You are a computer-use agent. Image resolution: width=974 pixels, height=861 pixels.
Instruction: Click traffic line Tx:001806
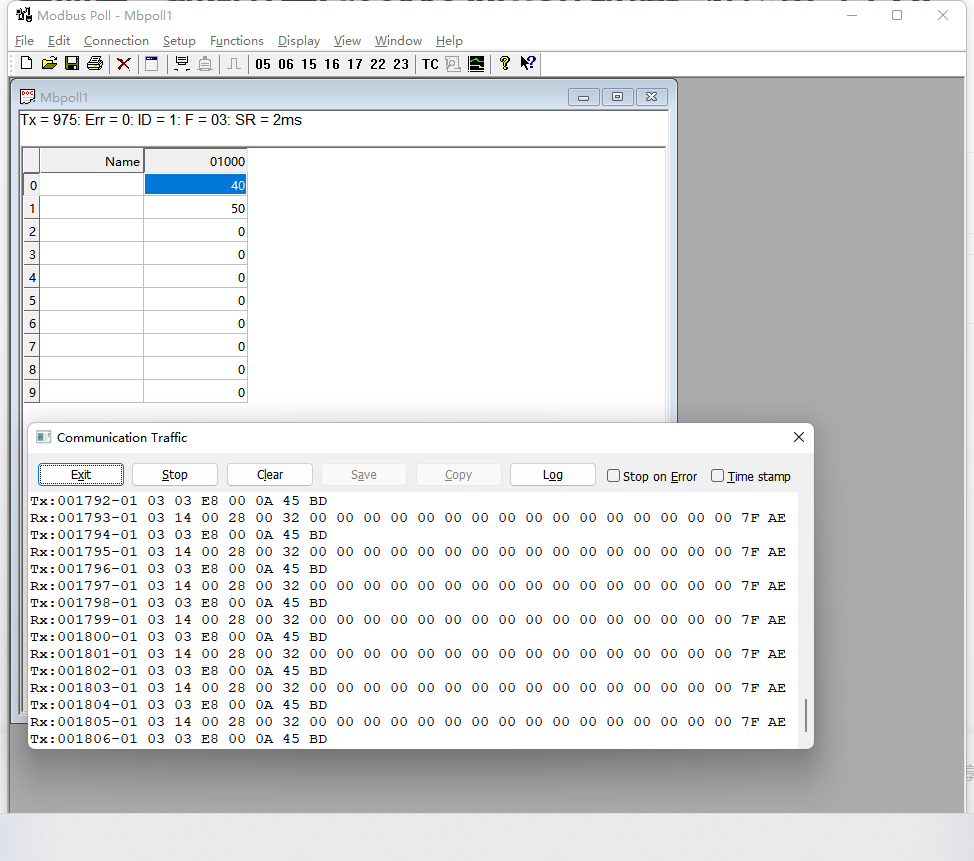pyautogui.click(x=179, y=739)
